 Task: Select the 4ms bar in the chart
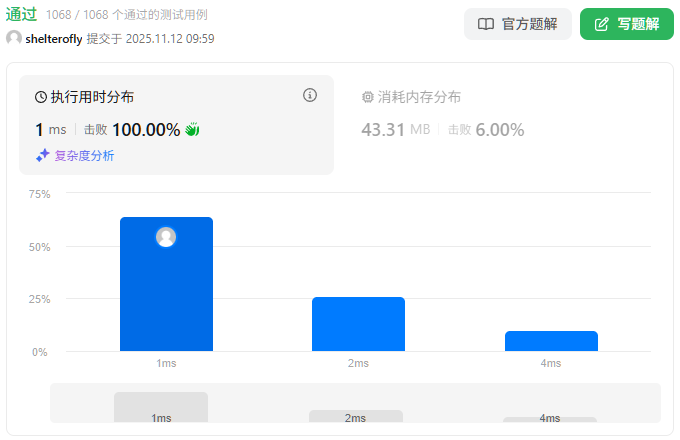coord(551,341)
